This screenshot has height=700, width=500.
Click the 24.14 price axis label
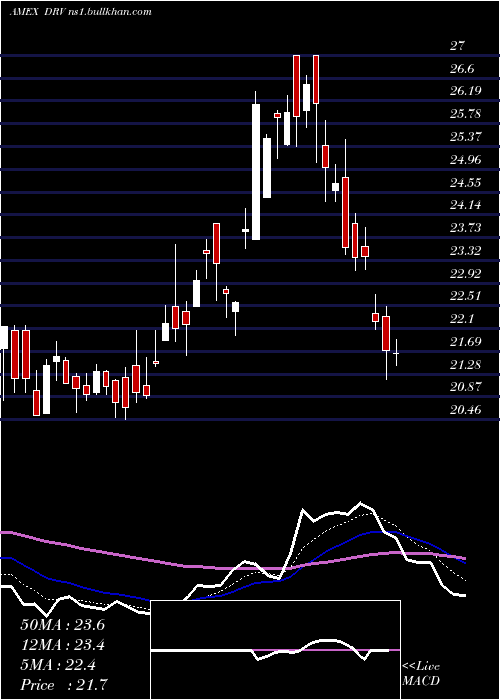pyautogui.click(x=465, y=205)
